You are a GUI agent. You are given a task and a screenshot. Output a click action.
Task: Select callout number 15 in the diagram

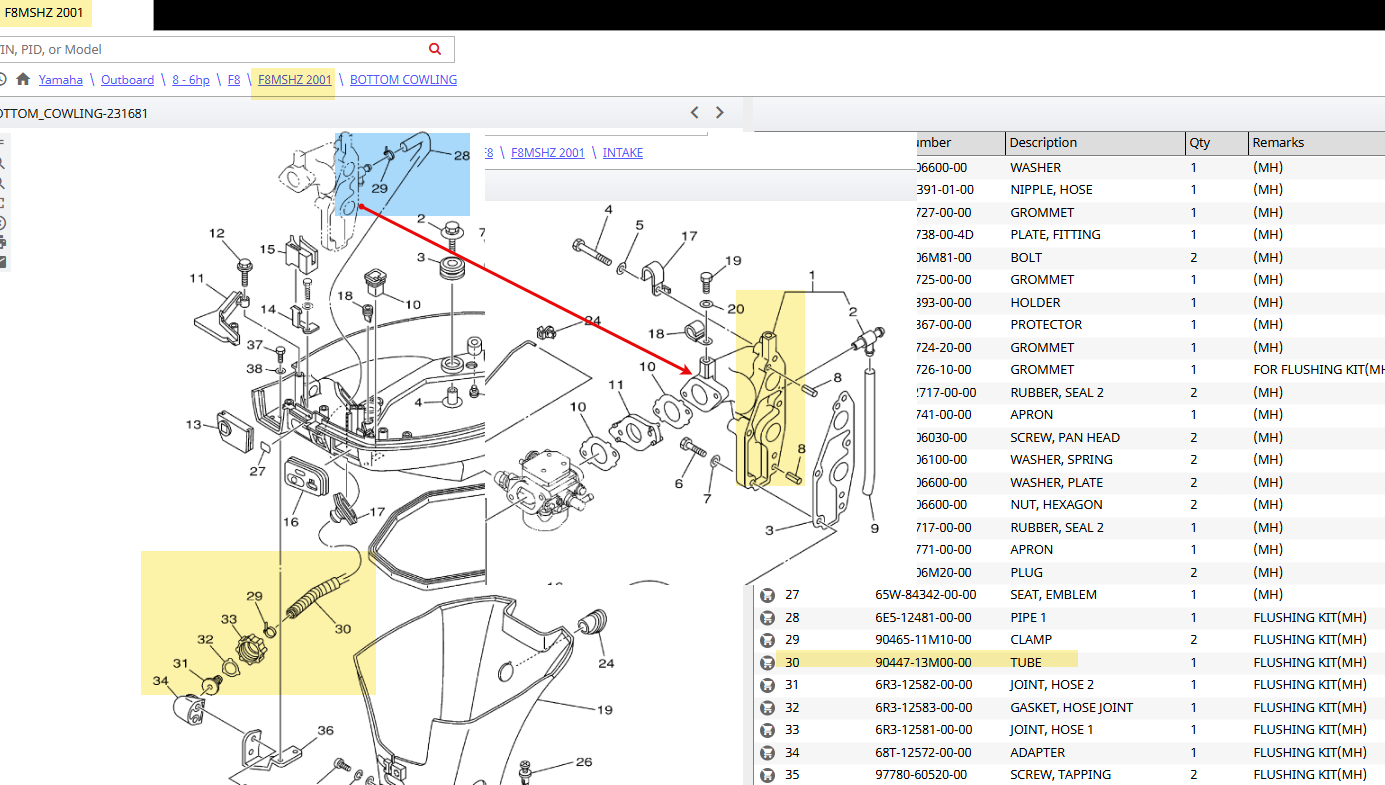click(267, 249)
